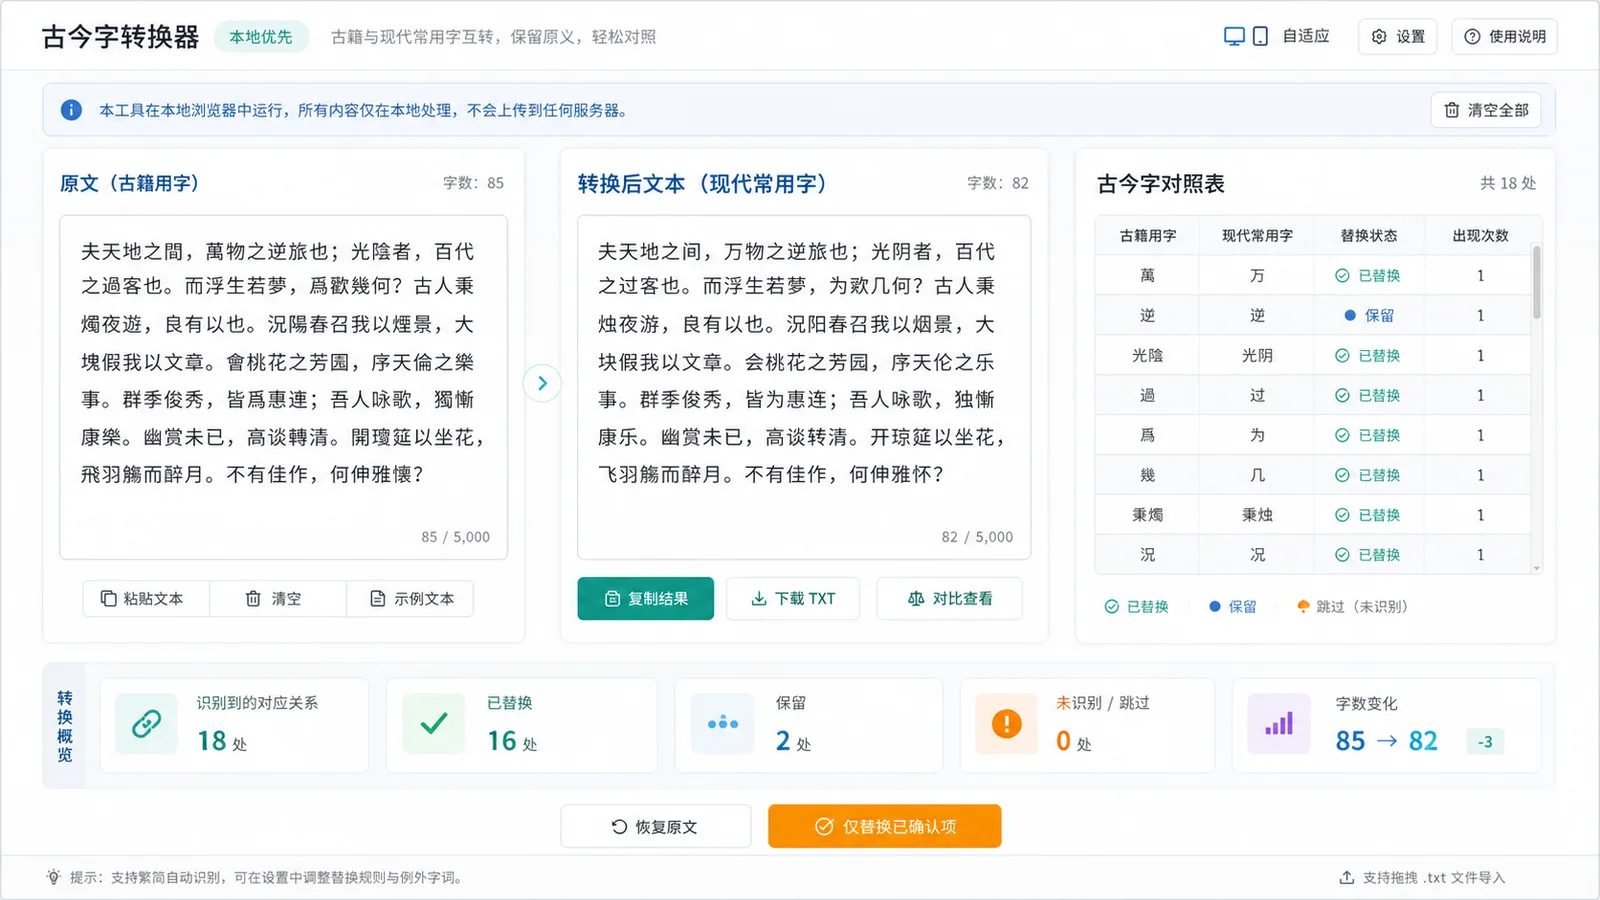The height and width of the screenshot is (900, 1600).
Task: Click the blue info icon in notice bar
Action: [71, 110]
